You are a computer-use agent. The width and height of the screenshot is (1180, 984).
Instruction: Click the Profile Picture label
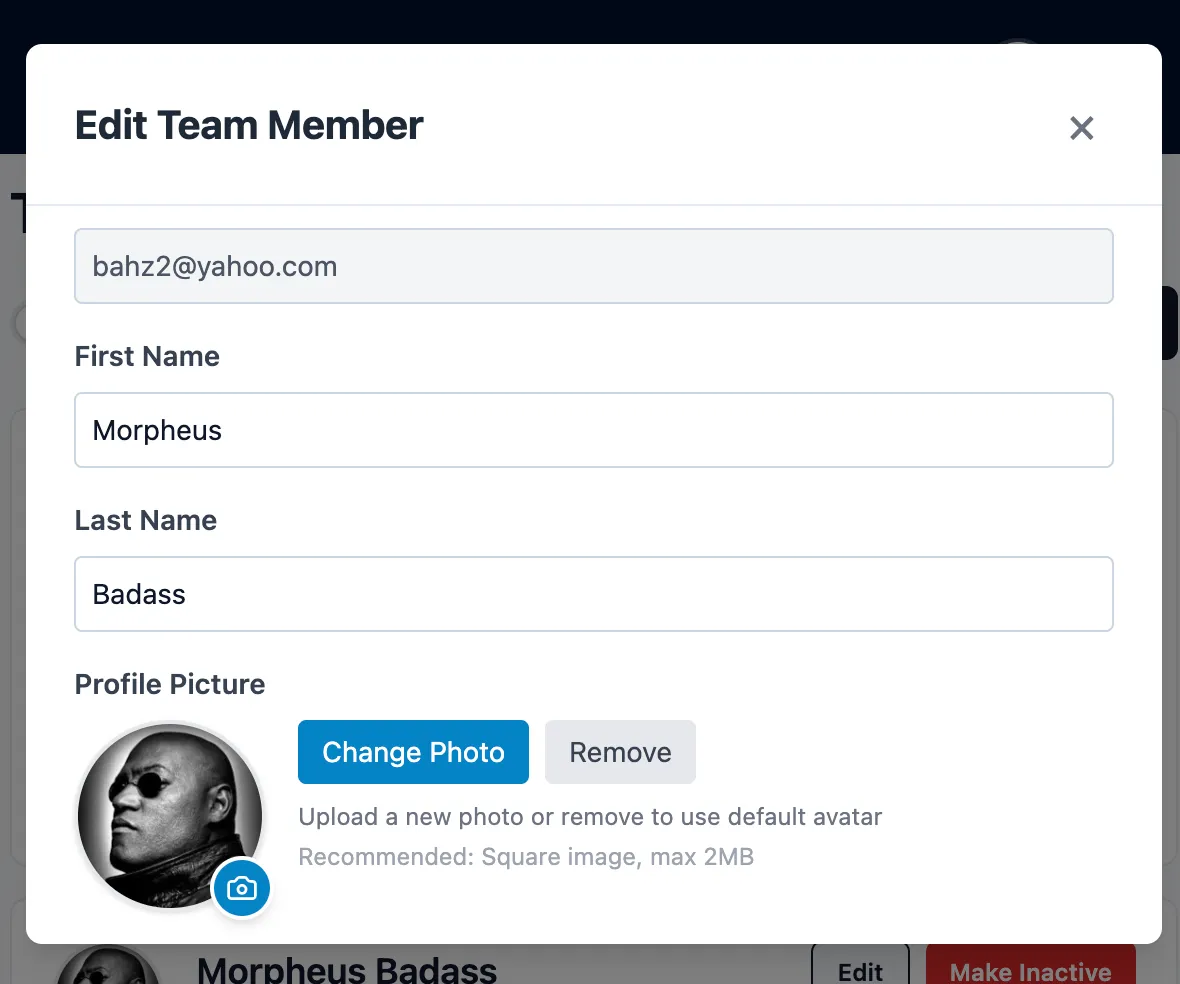(170, 685)
